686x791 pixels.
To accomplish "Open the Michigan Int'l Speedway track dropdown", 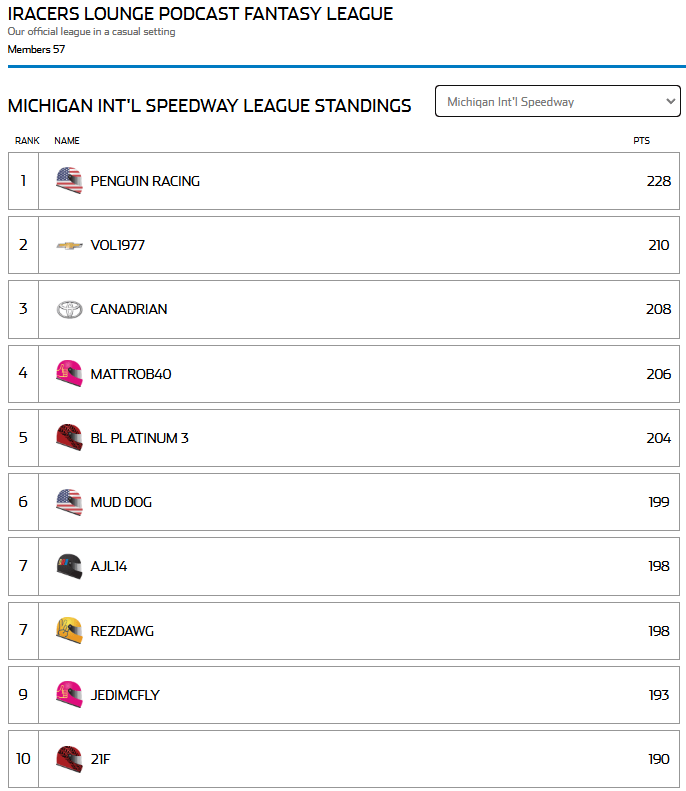I will (557, 101).
